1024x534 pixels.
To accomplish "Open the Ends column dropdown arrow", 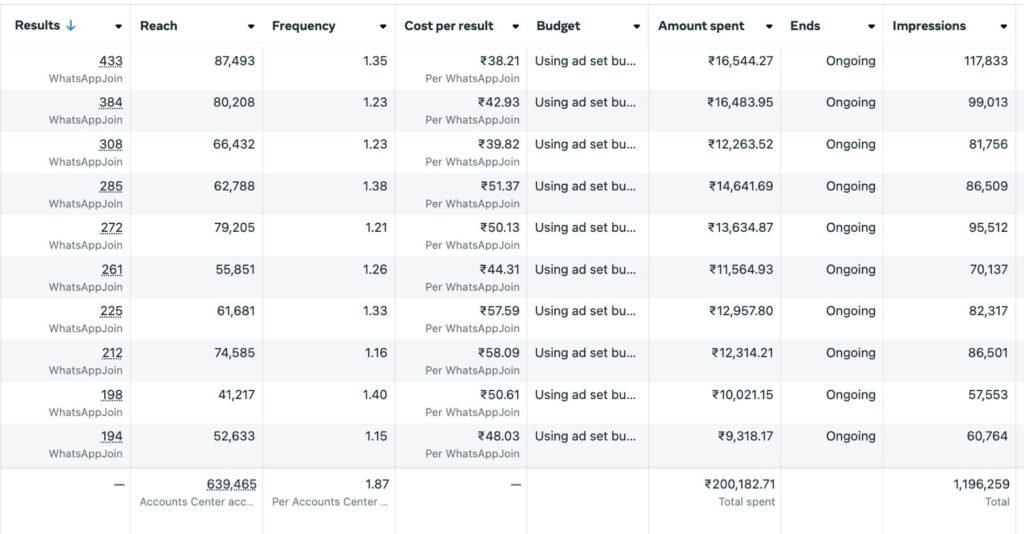I will (871, 27).
